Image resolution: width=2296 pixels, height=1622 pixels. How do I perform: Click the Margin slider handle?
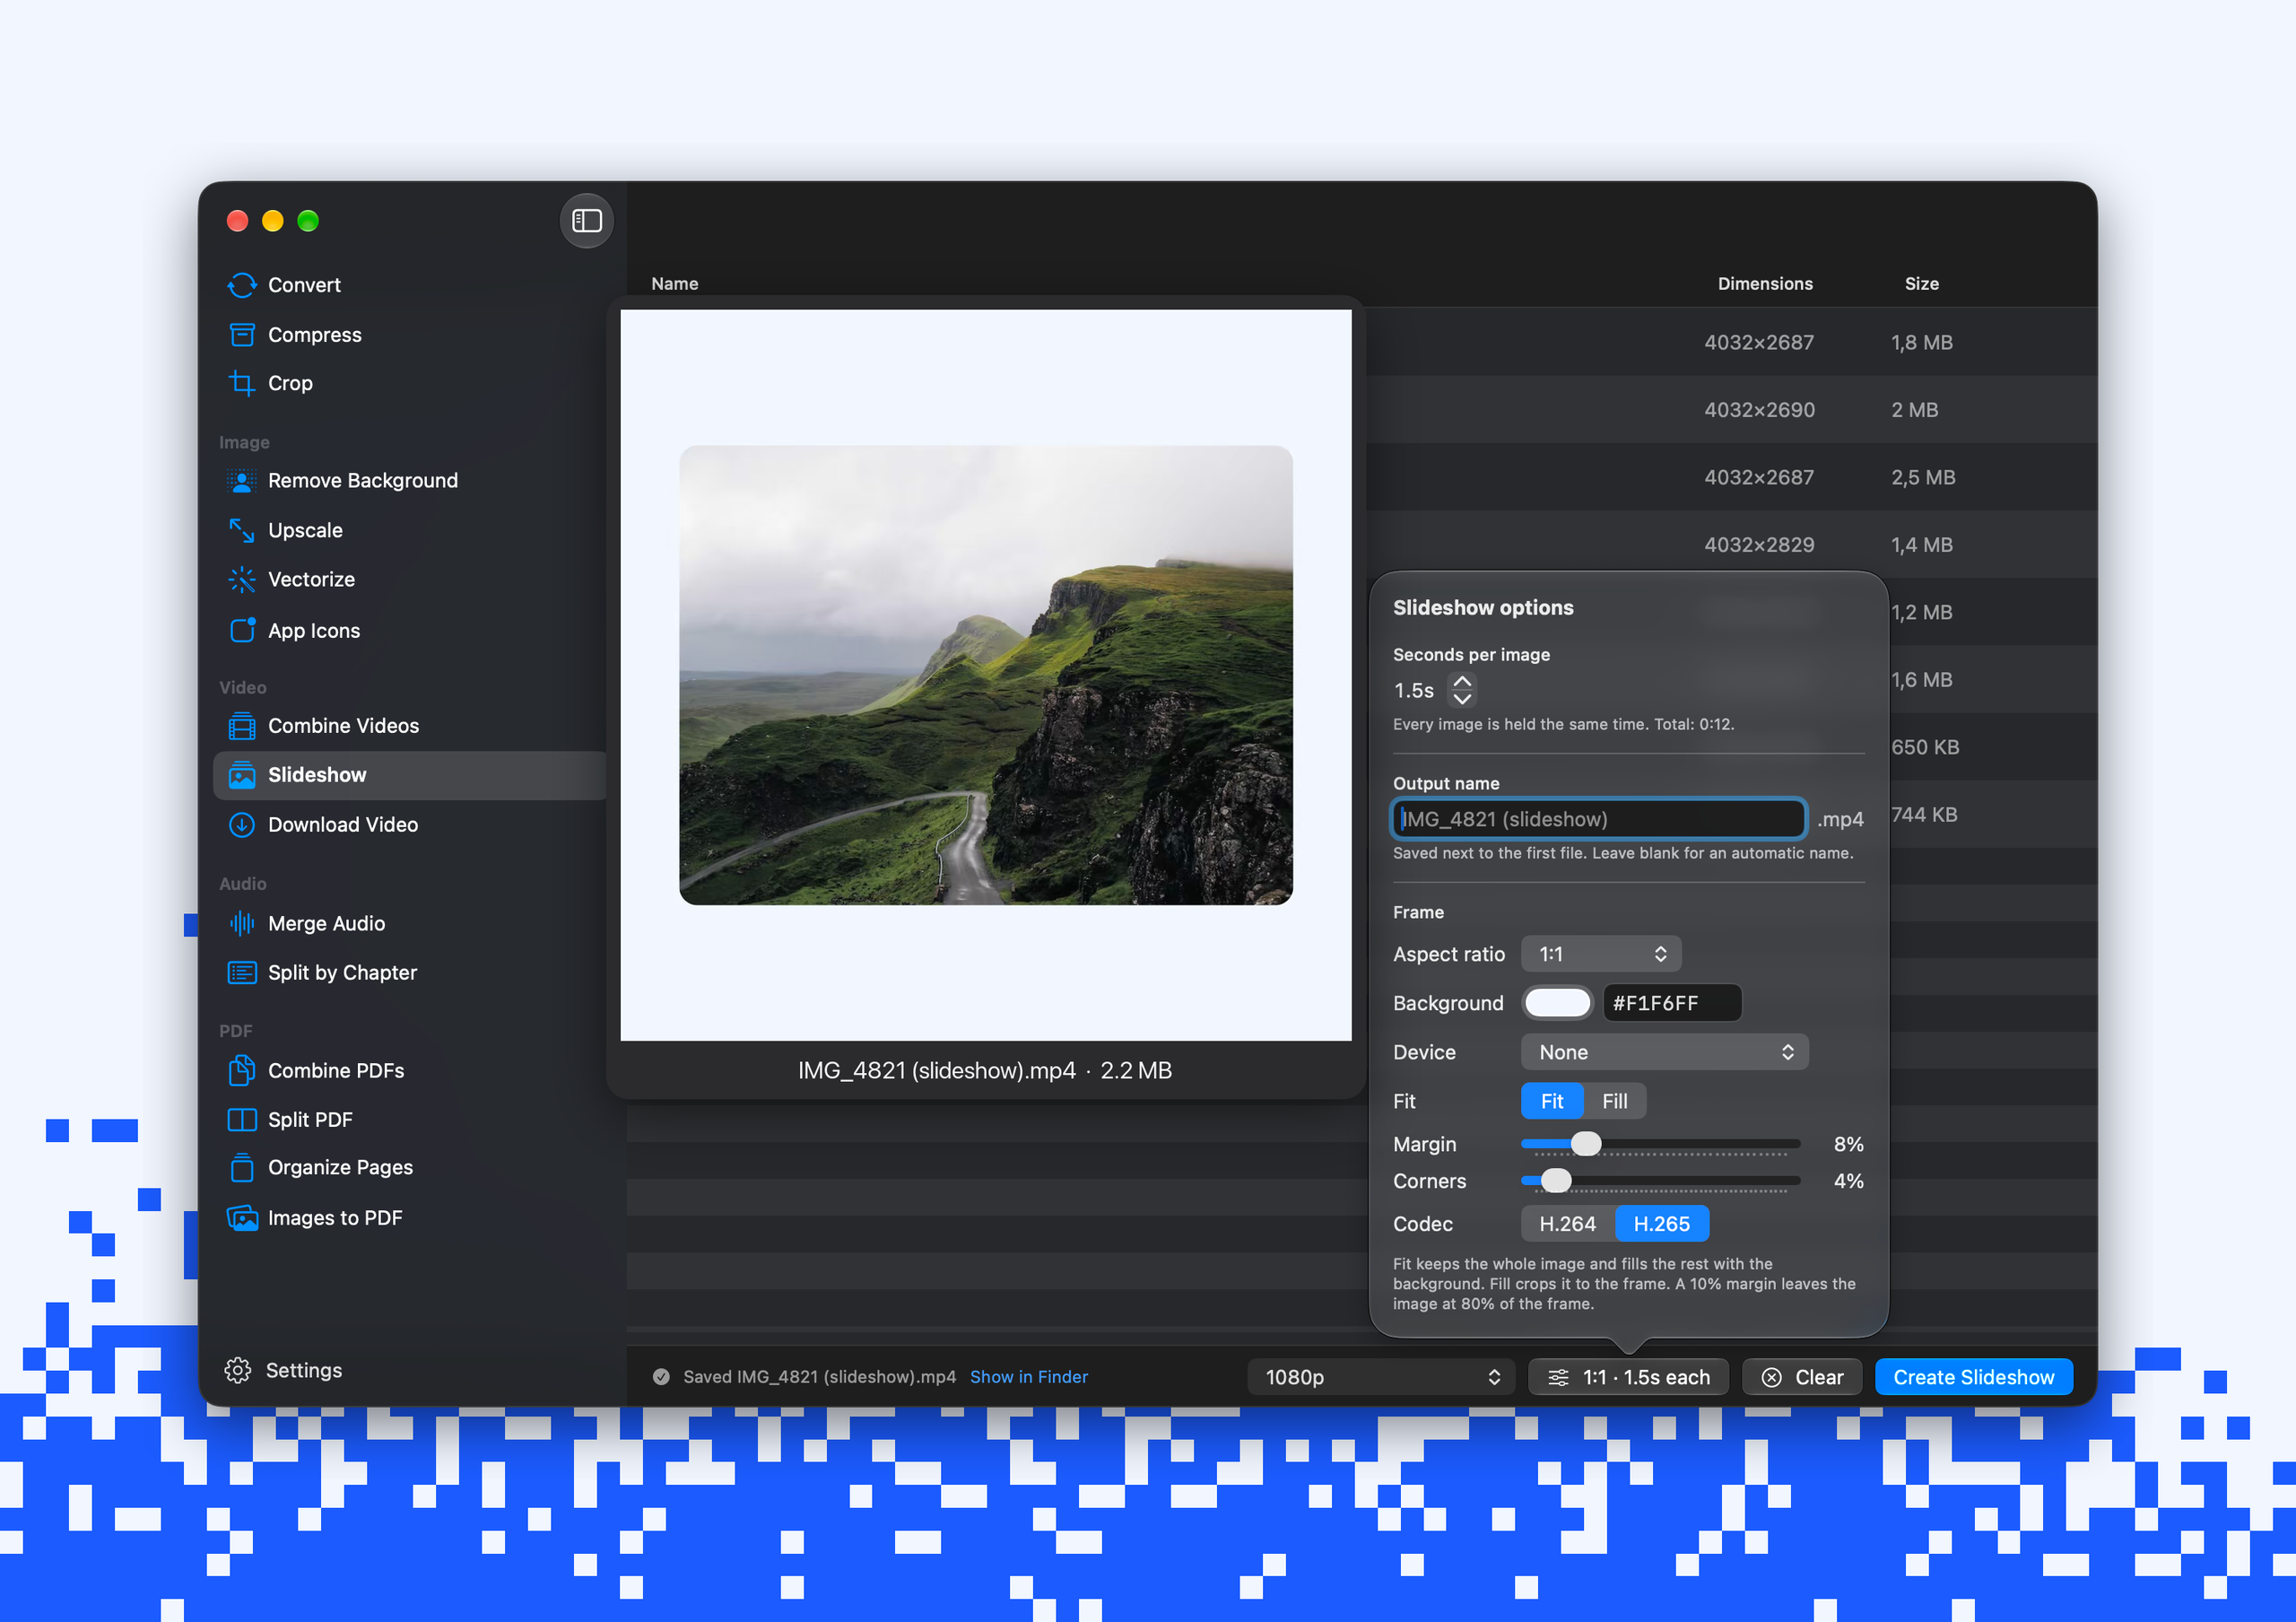click(x=1586, y=1143)
